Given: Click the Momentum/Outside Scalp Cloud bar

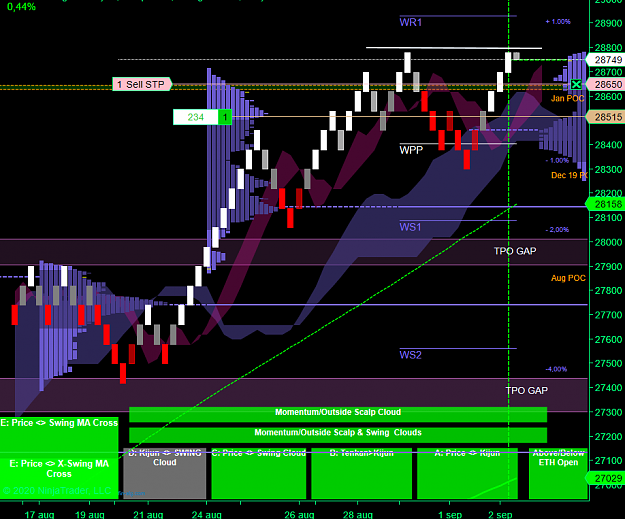Looking at the screenshot, I should coord(338,414).
